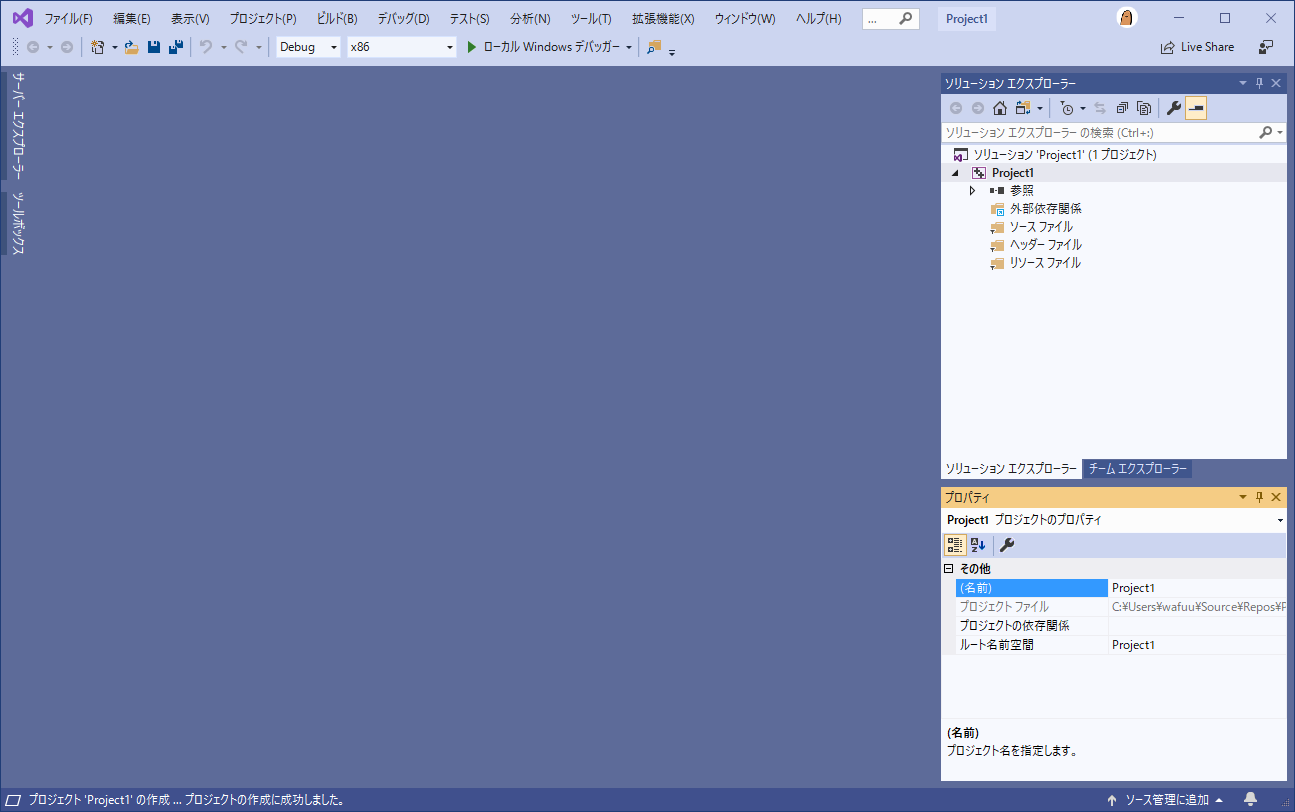Switch to the チーム エクスプローラー tab
The width and height of the screenshot is (1295, 812).
coord(1137,469)
